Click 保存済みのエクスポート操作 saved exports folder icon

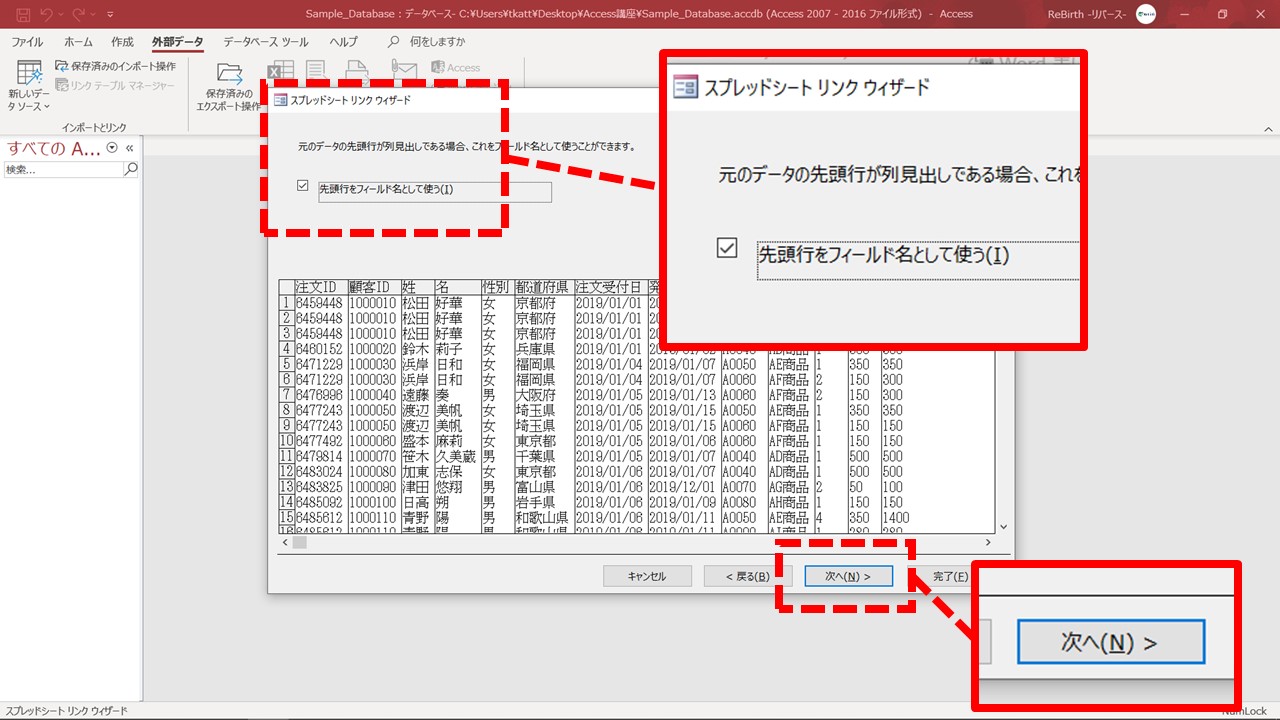coord(230,76)
